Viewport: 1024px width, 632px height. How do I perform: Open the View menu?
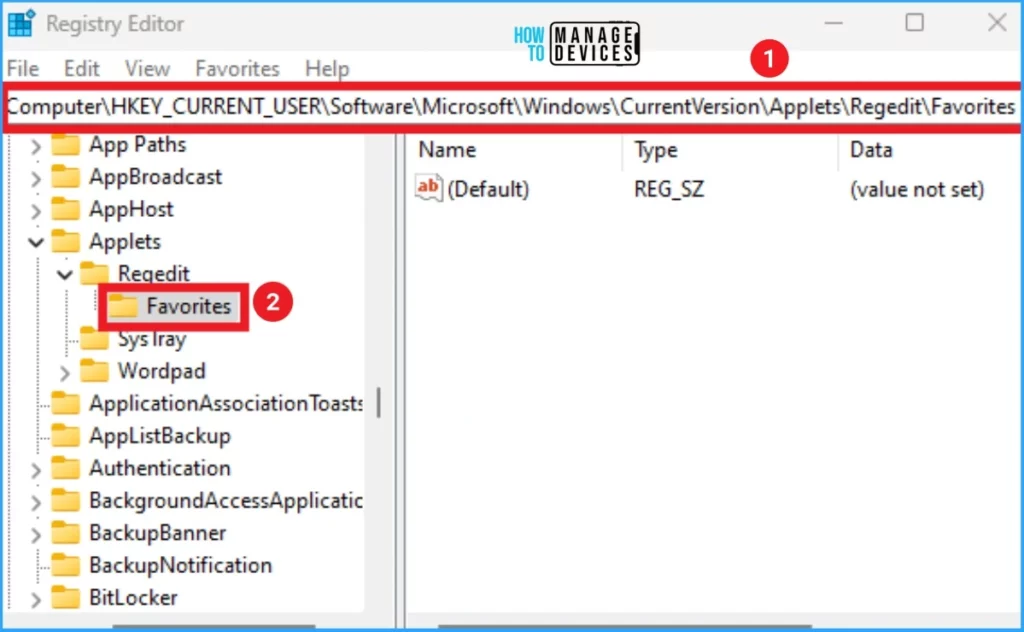[148, 69]
